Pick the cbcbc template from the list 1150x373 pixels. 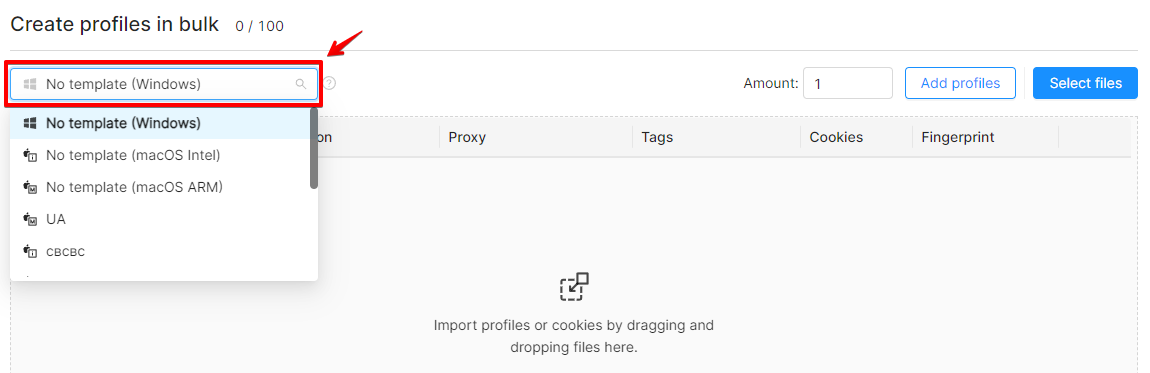point(160,251)
